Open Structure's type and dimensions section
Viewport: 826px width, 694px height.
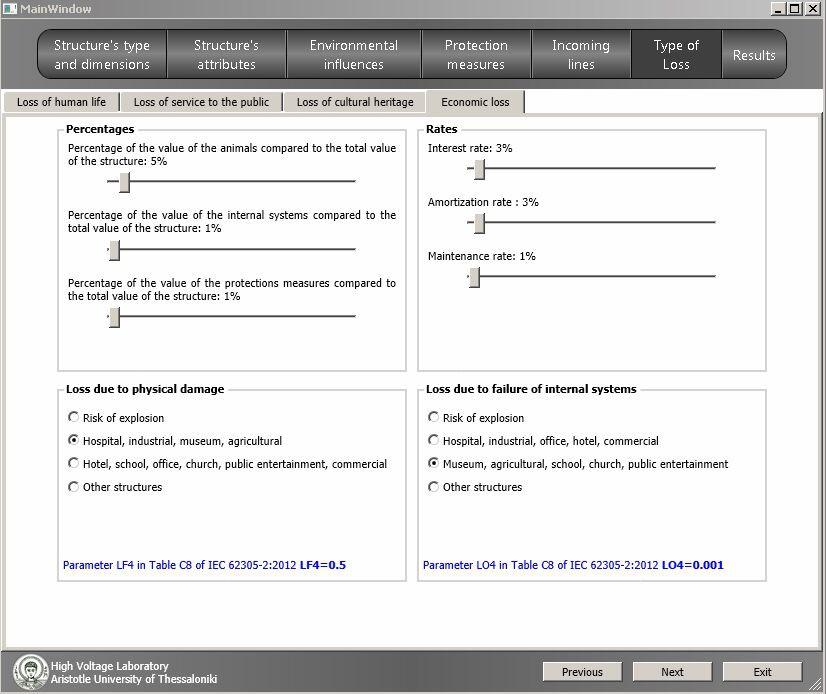102,54
